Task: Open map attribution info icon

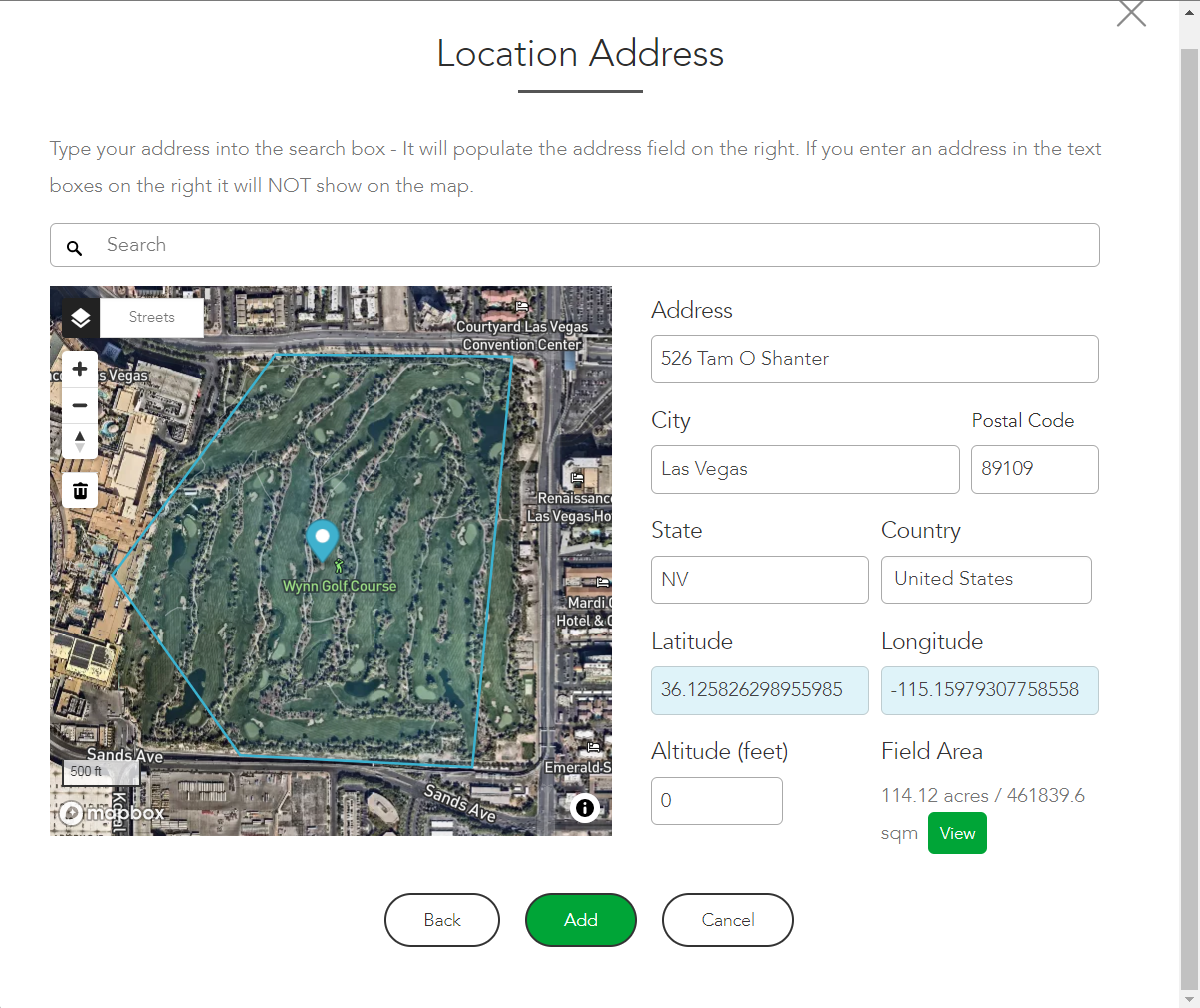Action: pyautogui.click(x=585, y=807)
